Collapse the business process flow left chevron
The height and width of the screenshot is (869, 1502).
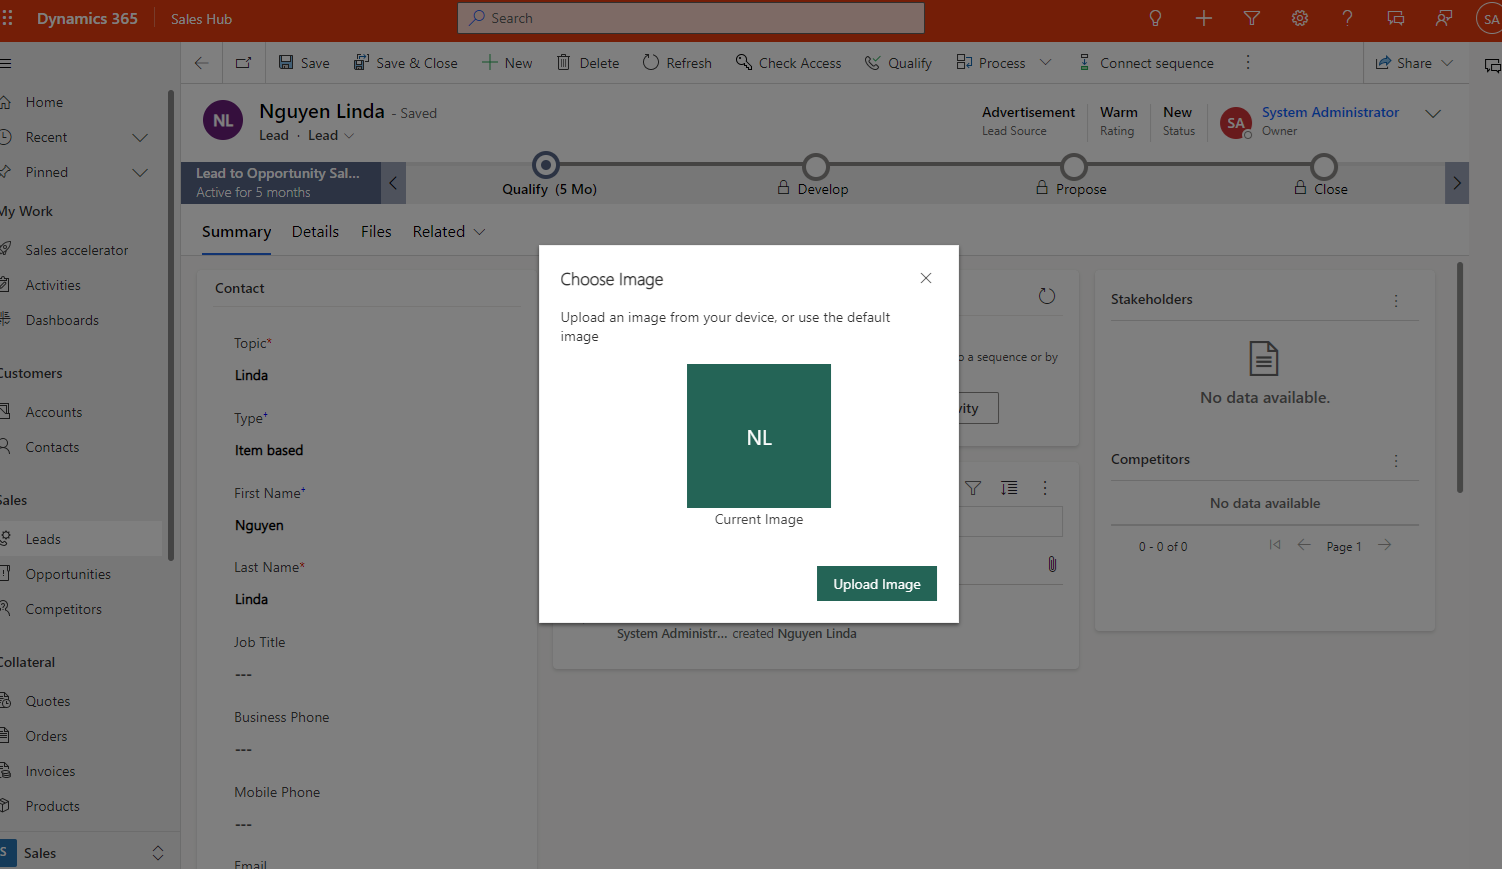pos(393,183)
